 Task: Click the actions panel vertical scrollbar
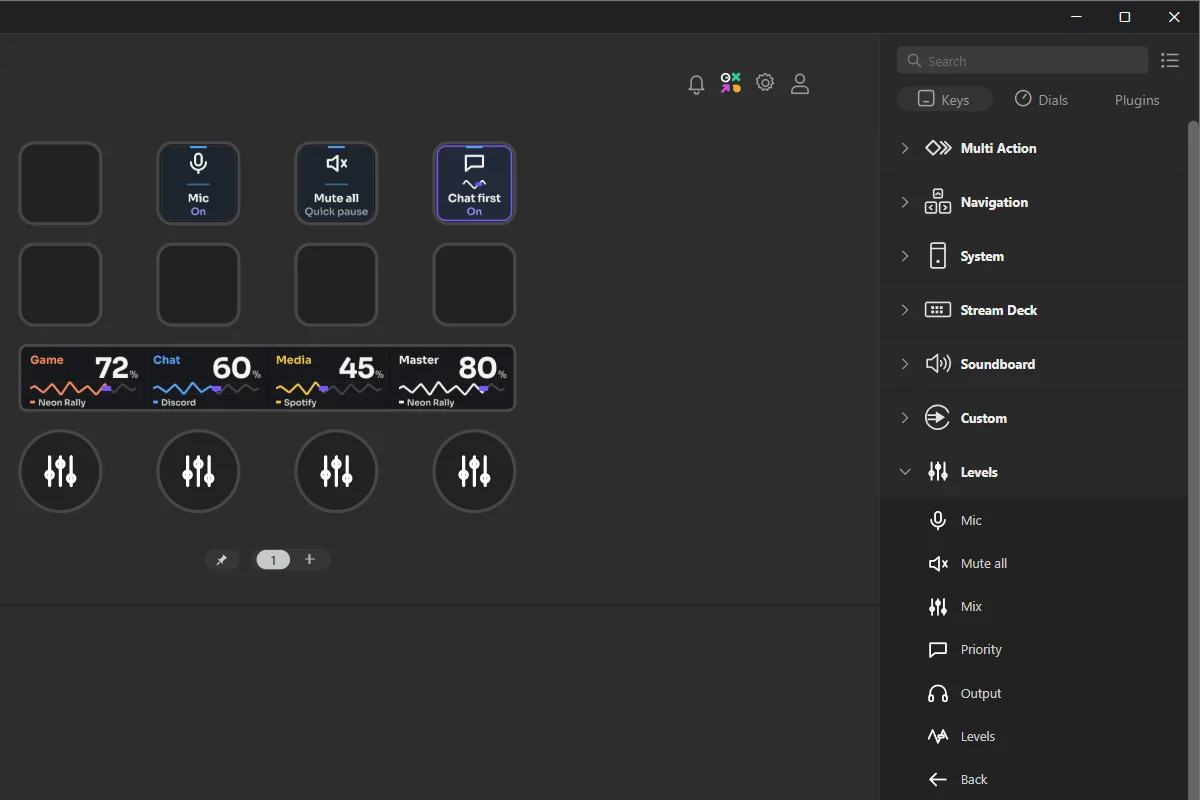1193,460
